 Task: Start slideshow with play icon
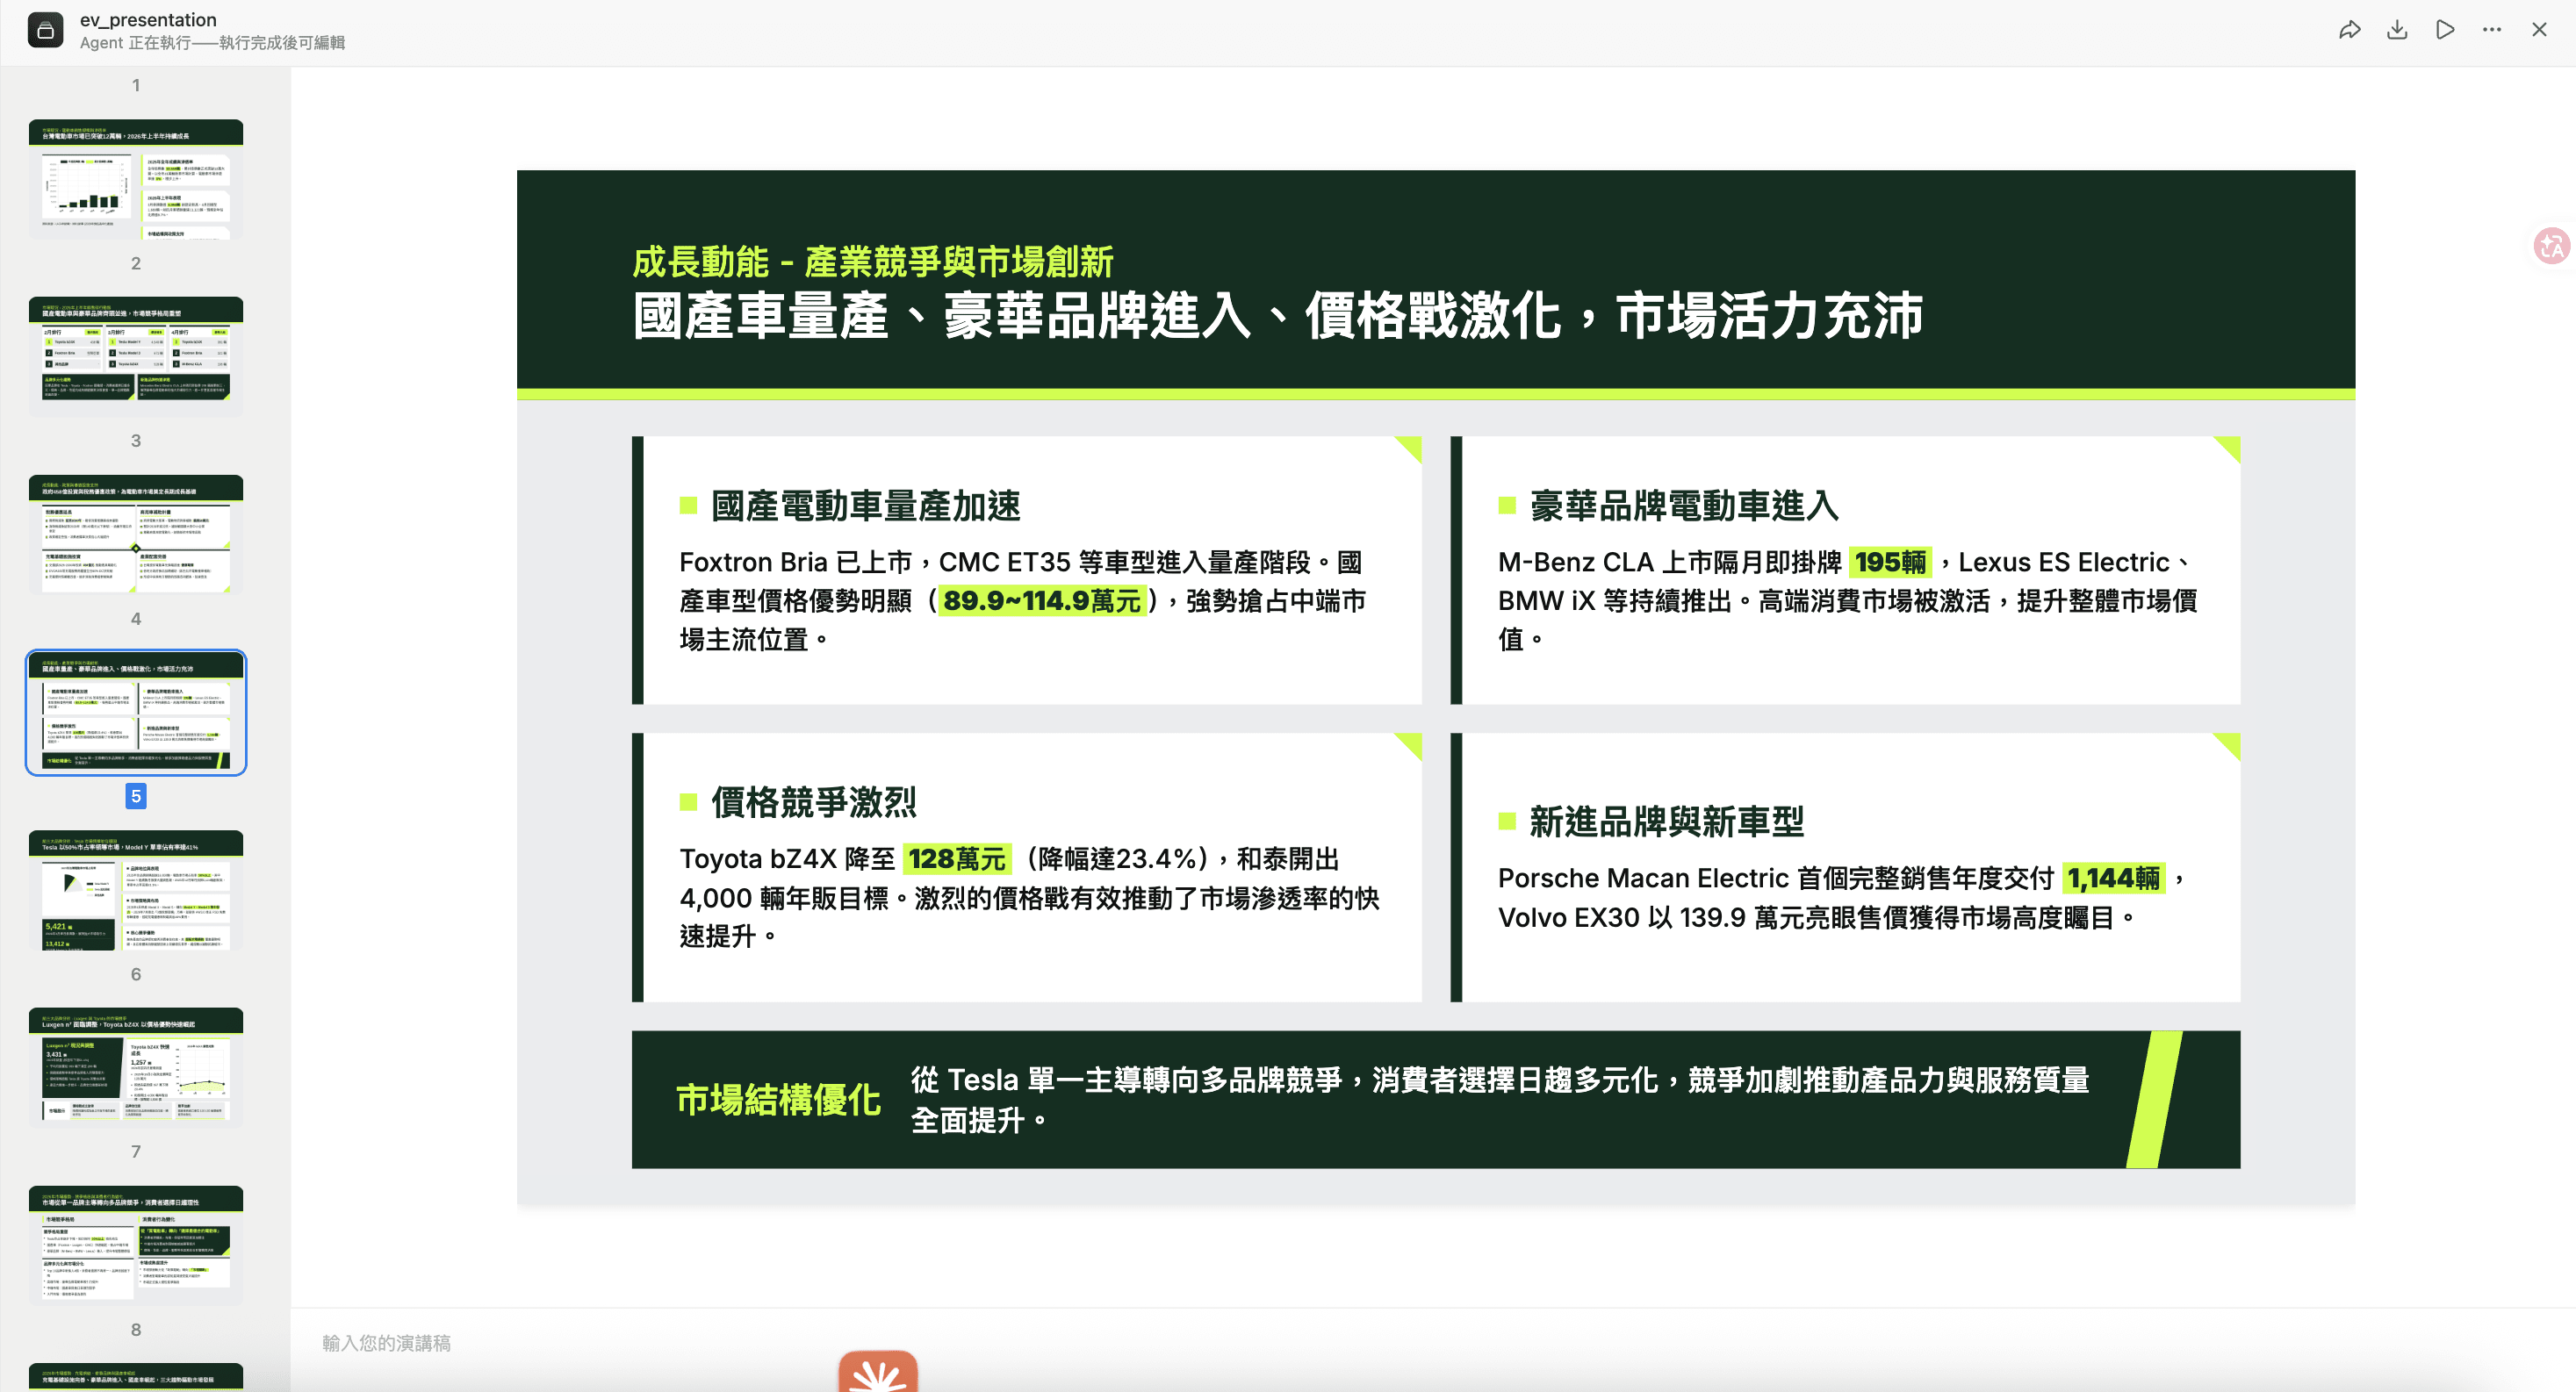point(2445,30)
